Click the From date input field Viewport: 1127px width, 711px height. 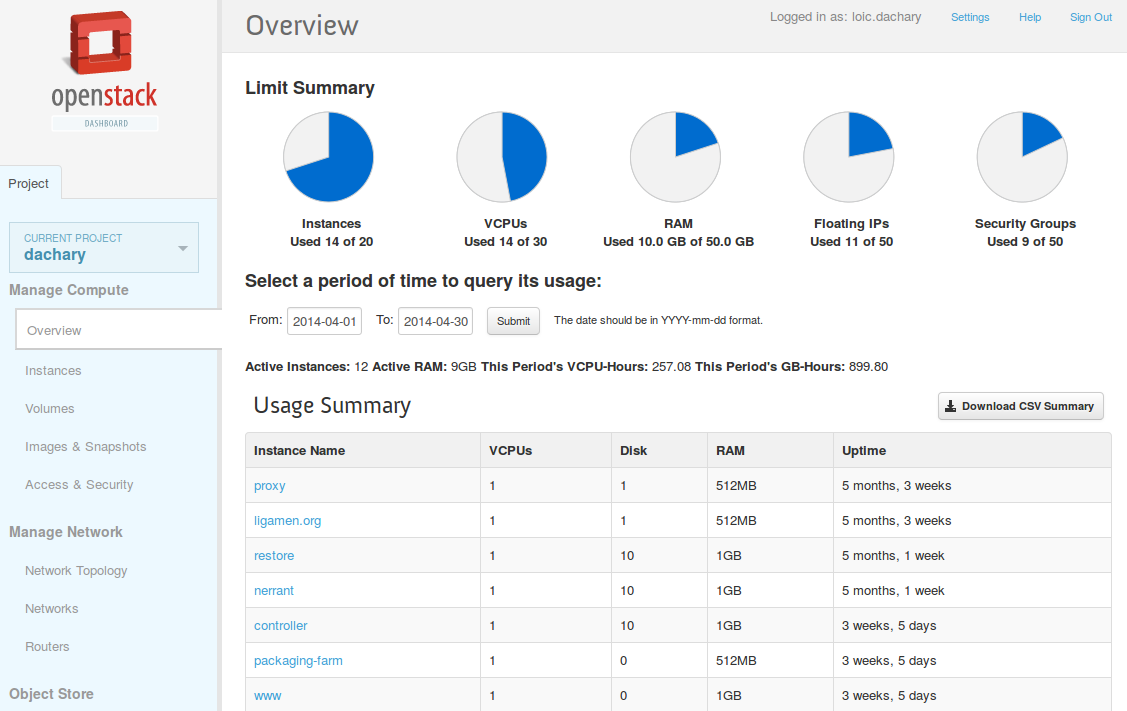click(x=324, y=321)
